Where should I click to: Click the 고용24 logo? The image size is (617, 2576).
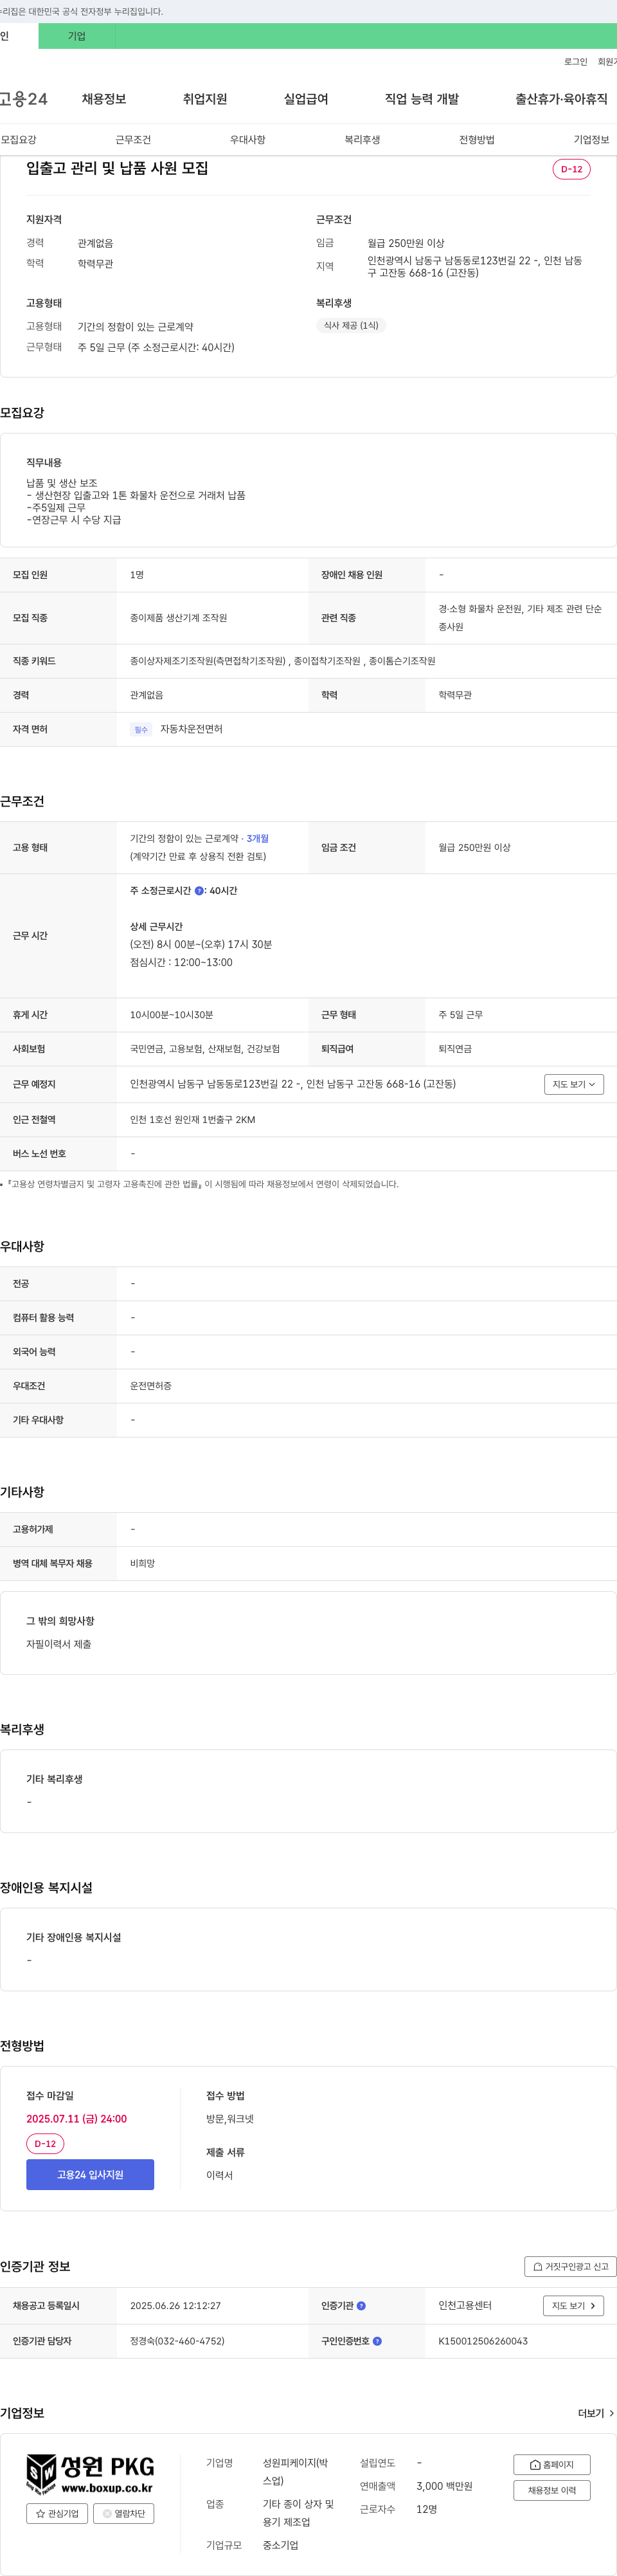[x=23, y=99]
